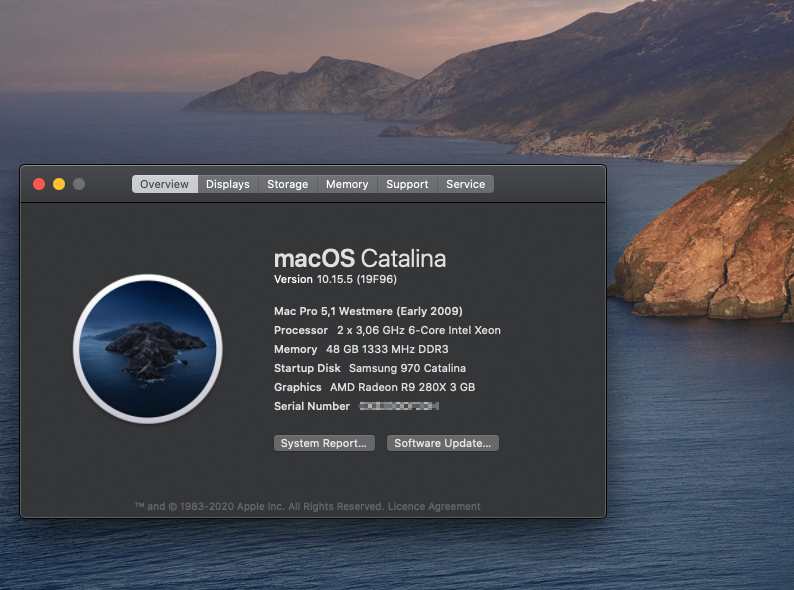Open the Licence Agreement link
The height and width of the screenshot is (590, 794).
434,506
